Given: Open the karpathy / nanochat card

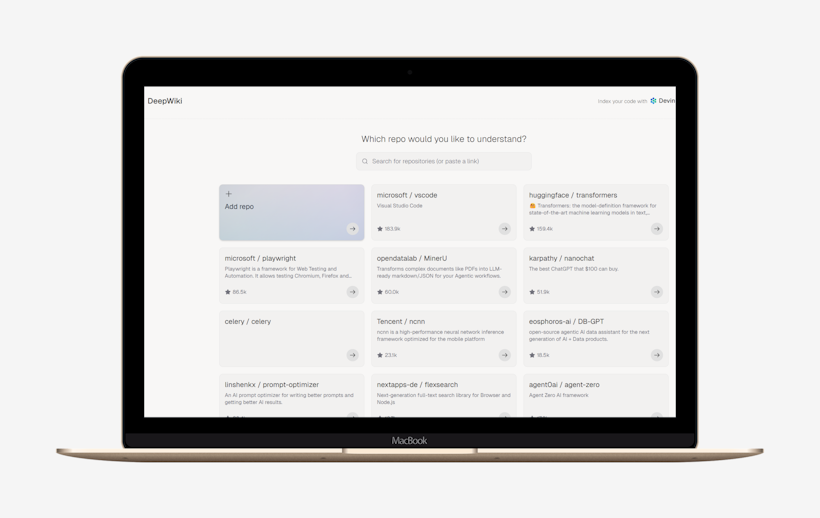Looking at the screenshot, I should (x=596, y=275).
